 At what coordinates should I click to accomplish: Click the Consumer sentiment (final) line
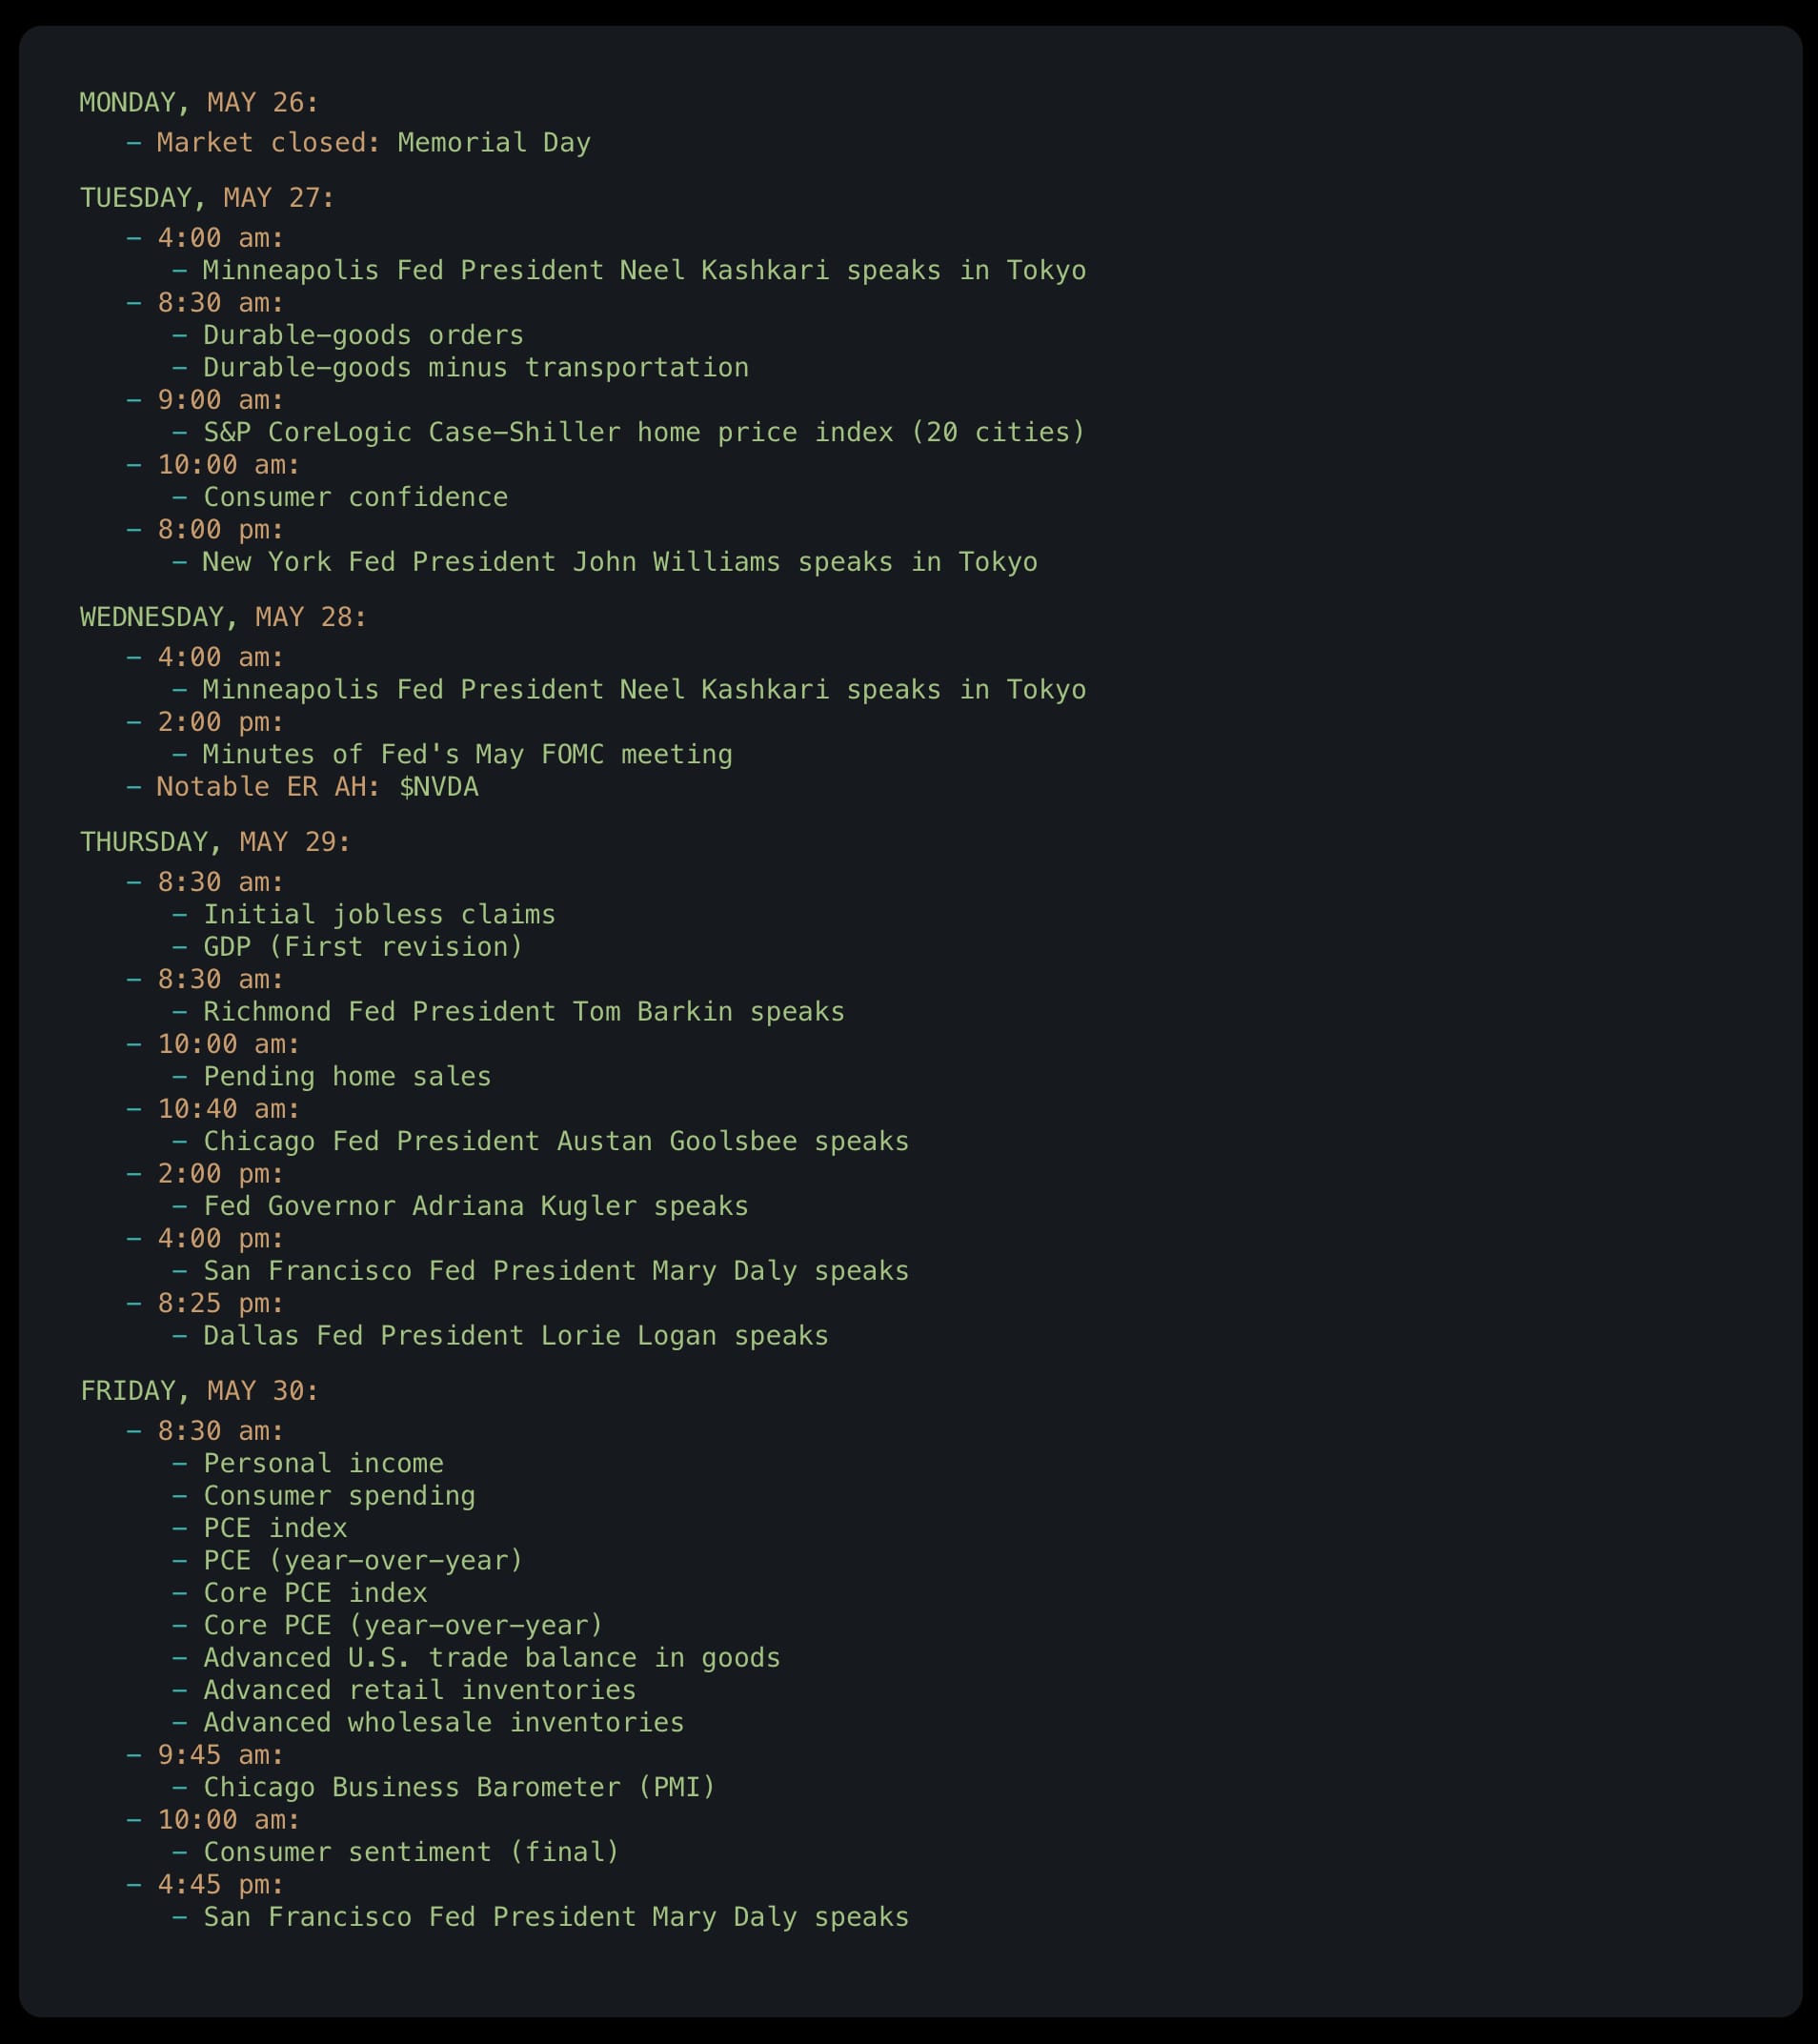coord(411,1852)
